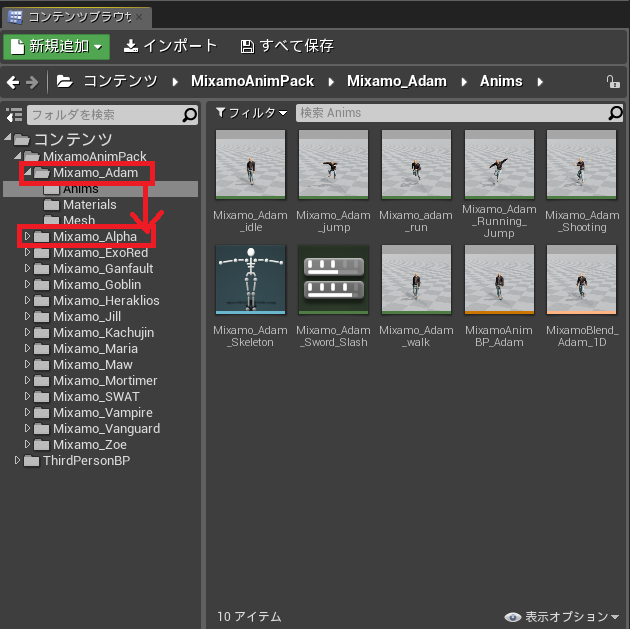
Task: Click the forward navigation arrow
Action: tap(32, 82)
